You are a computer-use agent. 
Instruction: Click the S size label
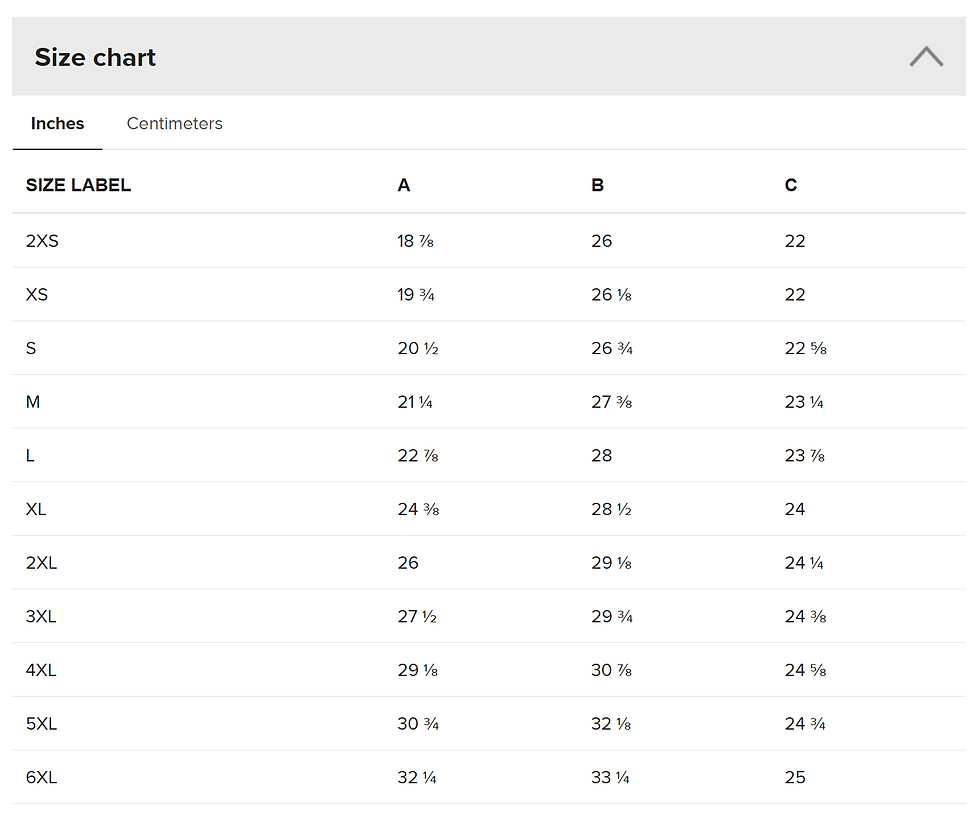(x=31, y=349)
